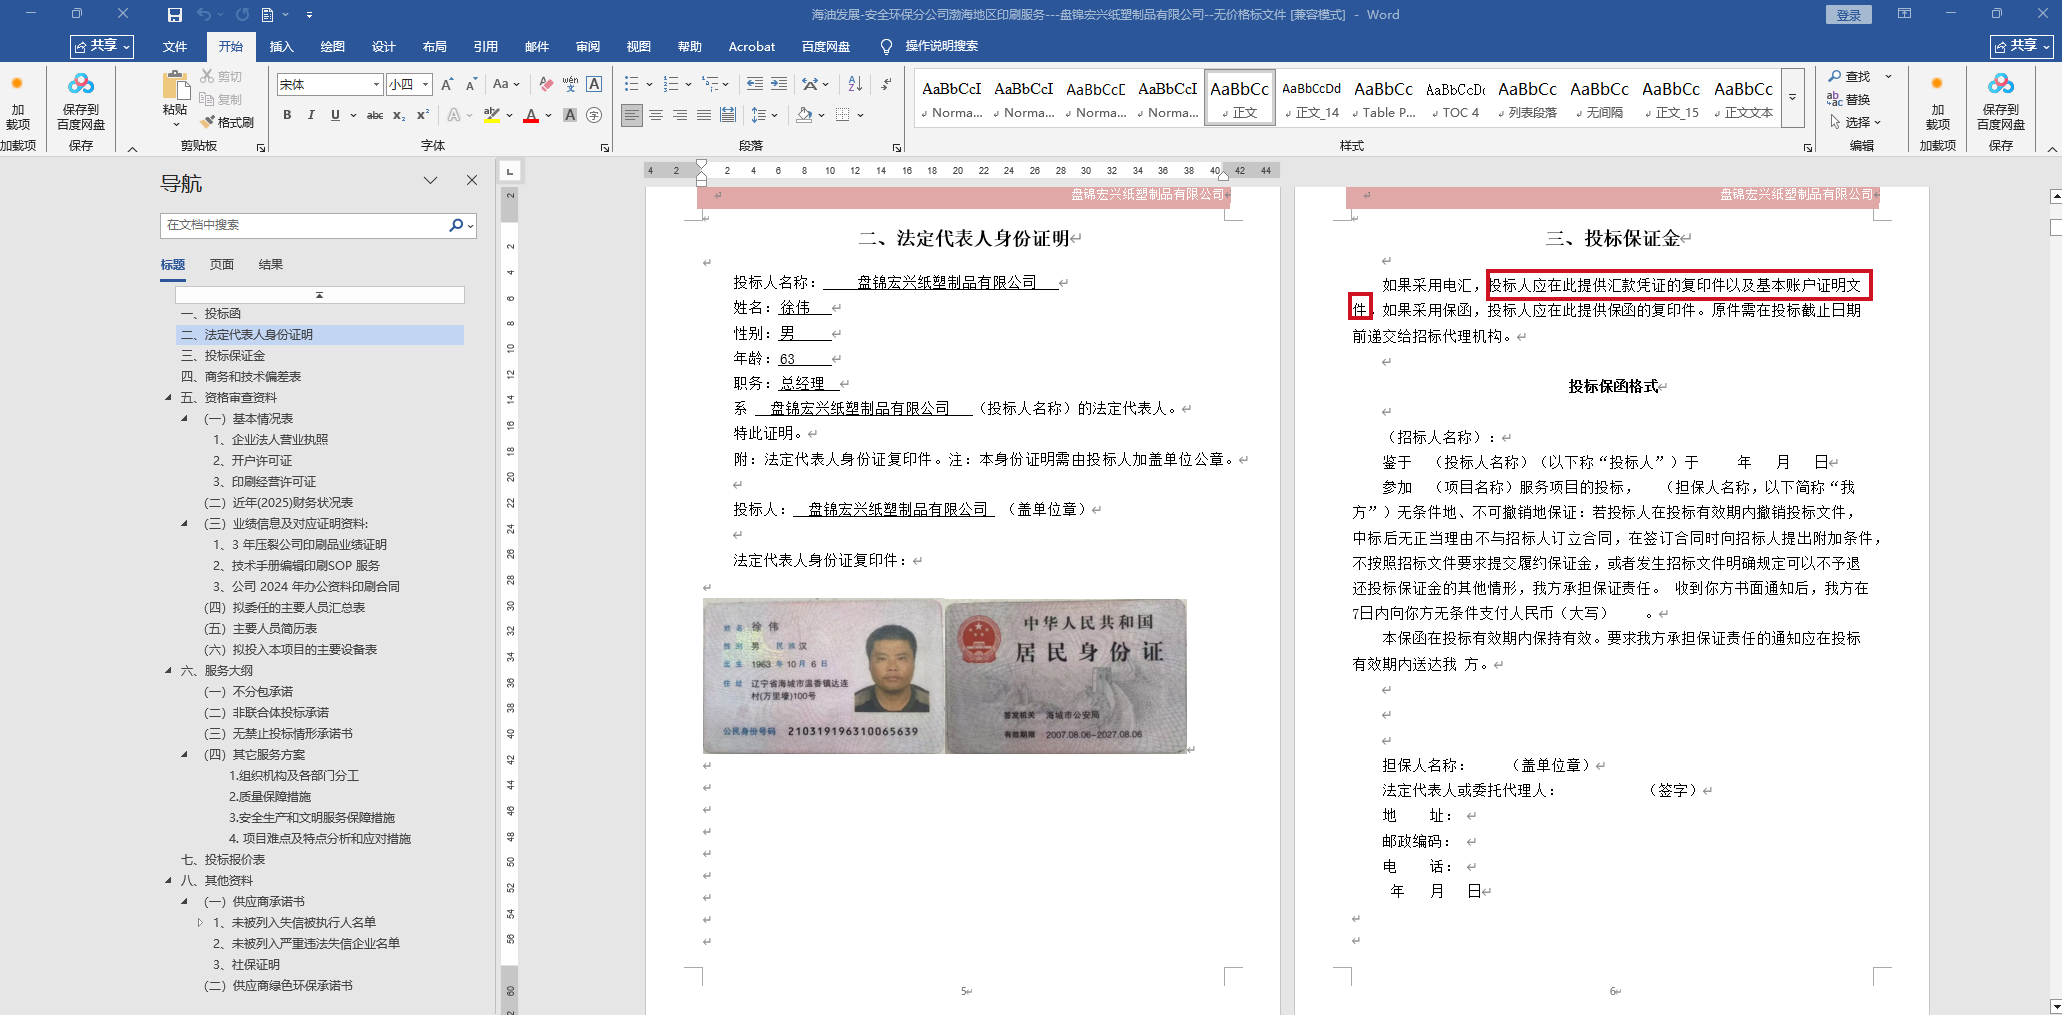Image resolution: width=2062 pixels, height=1015 pixels.
Task: Switch to the 审阅 (Review) ribbon tab
Action: (588, 47)
